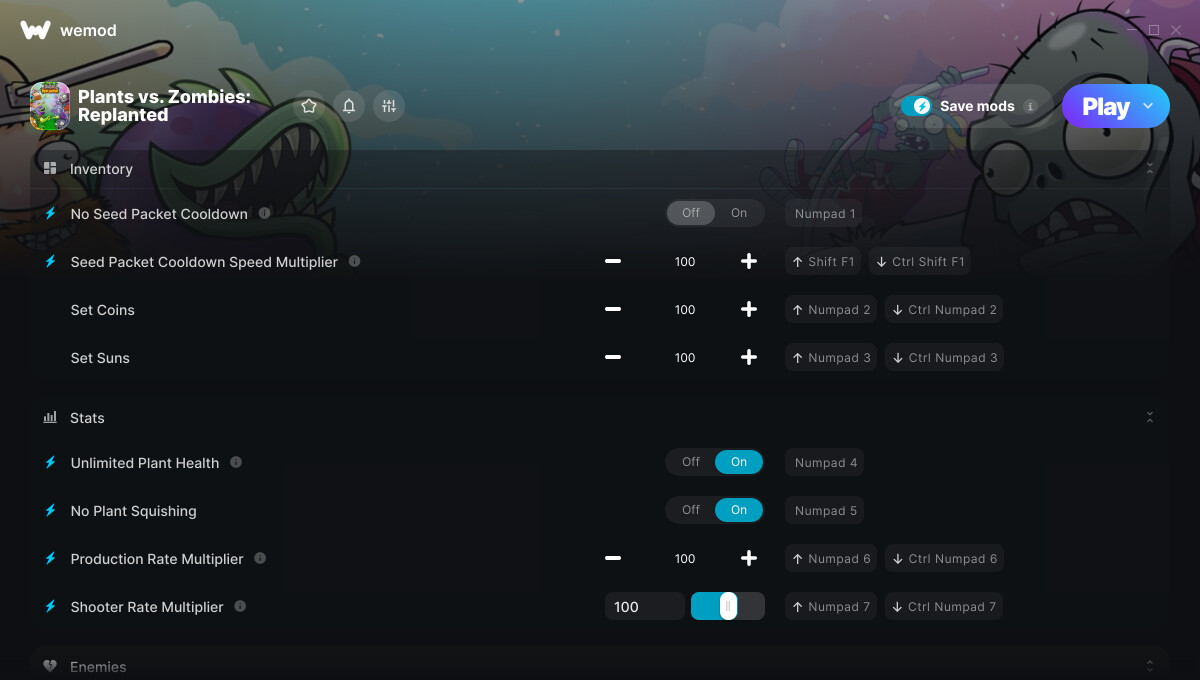Image resolution: width=1200 pixels, height=680 pixels.
Task: Open the notifications bell icon
Action: click(349, 106)
